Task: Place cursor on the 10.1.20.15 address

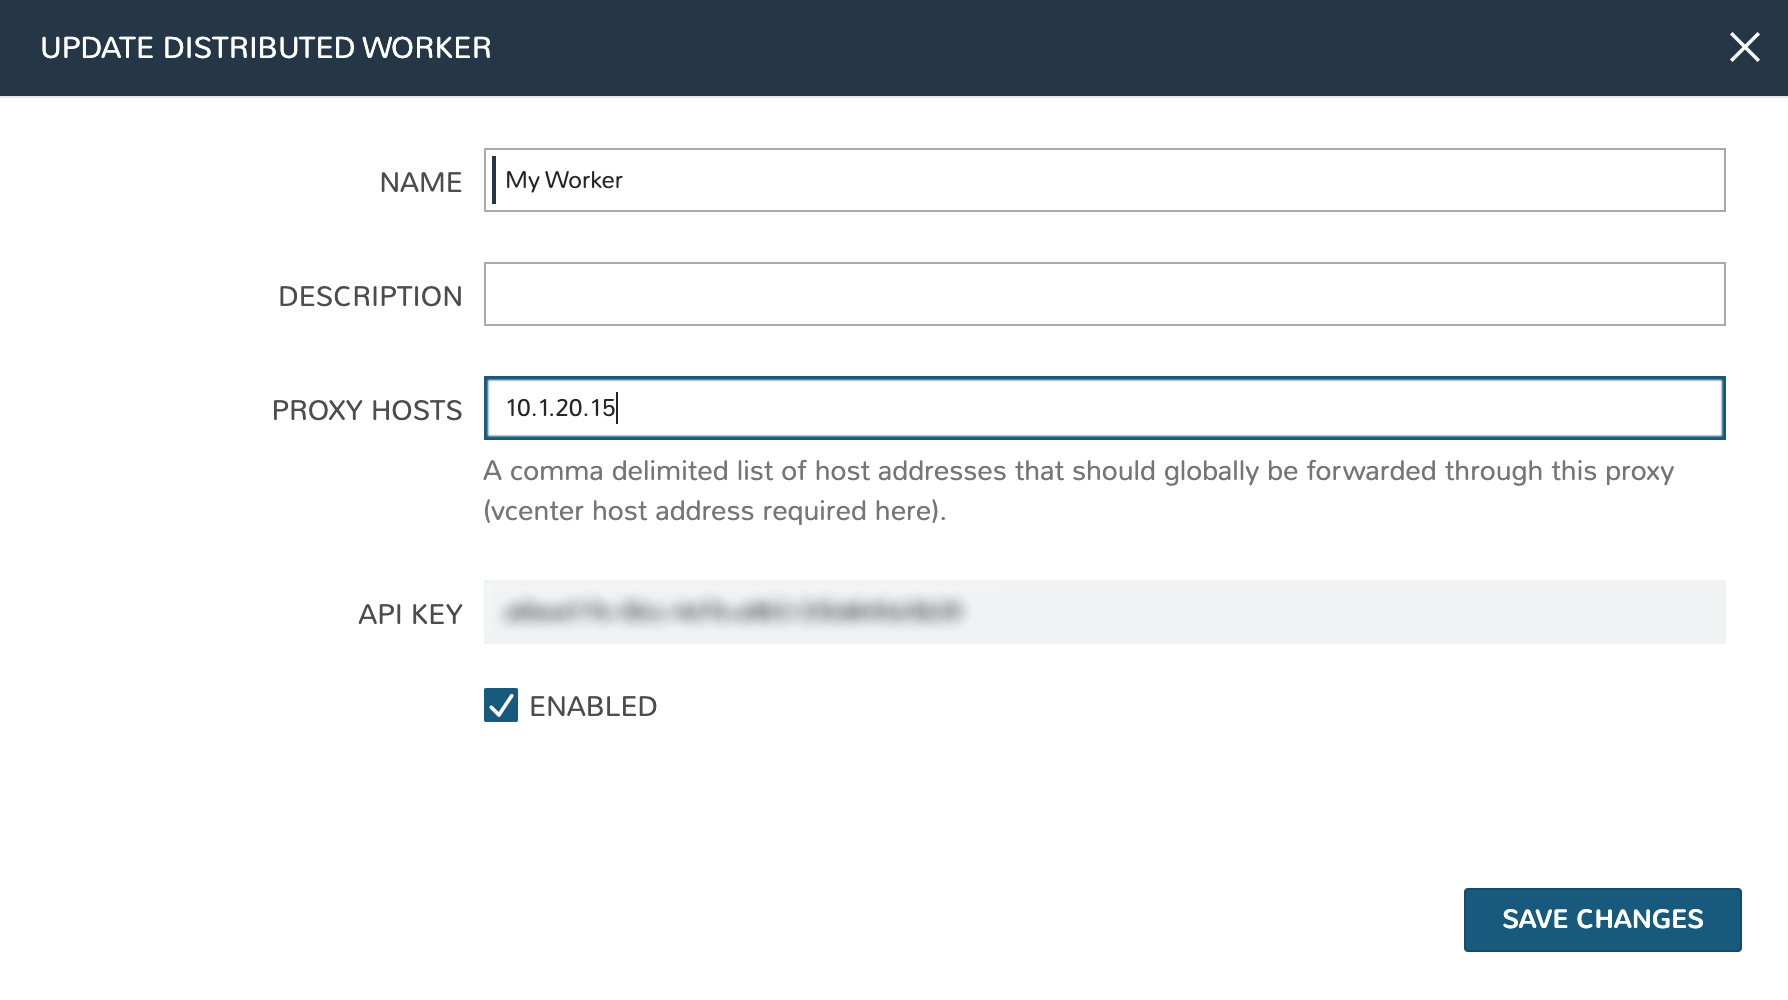Action: coord(560,408)
